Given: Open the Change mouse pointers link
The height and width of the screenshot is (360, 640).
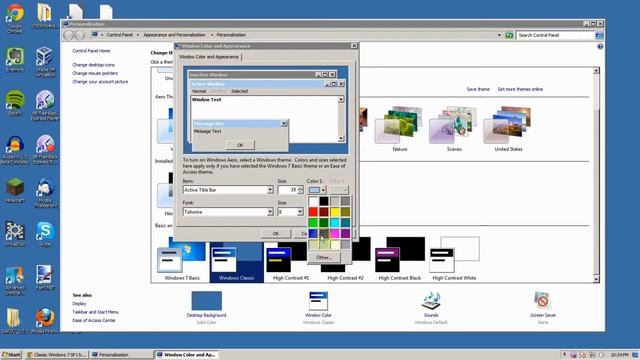Looking at the screenshot, I should [95, 73].
